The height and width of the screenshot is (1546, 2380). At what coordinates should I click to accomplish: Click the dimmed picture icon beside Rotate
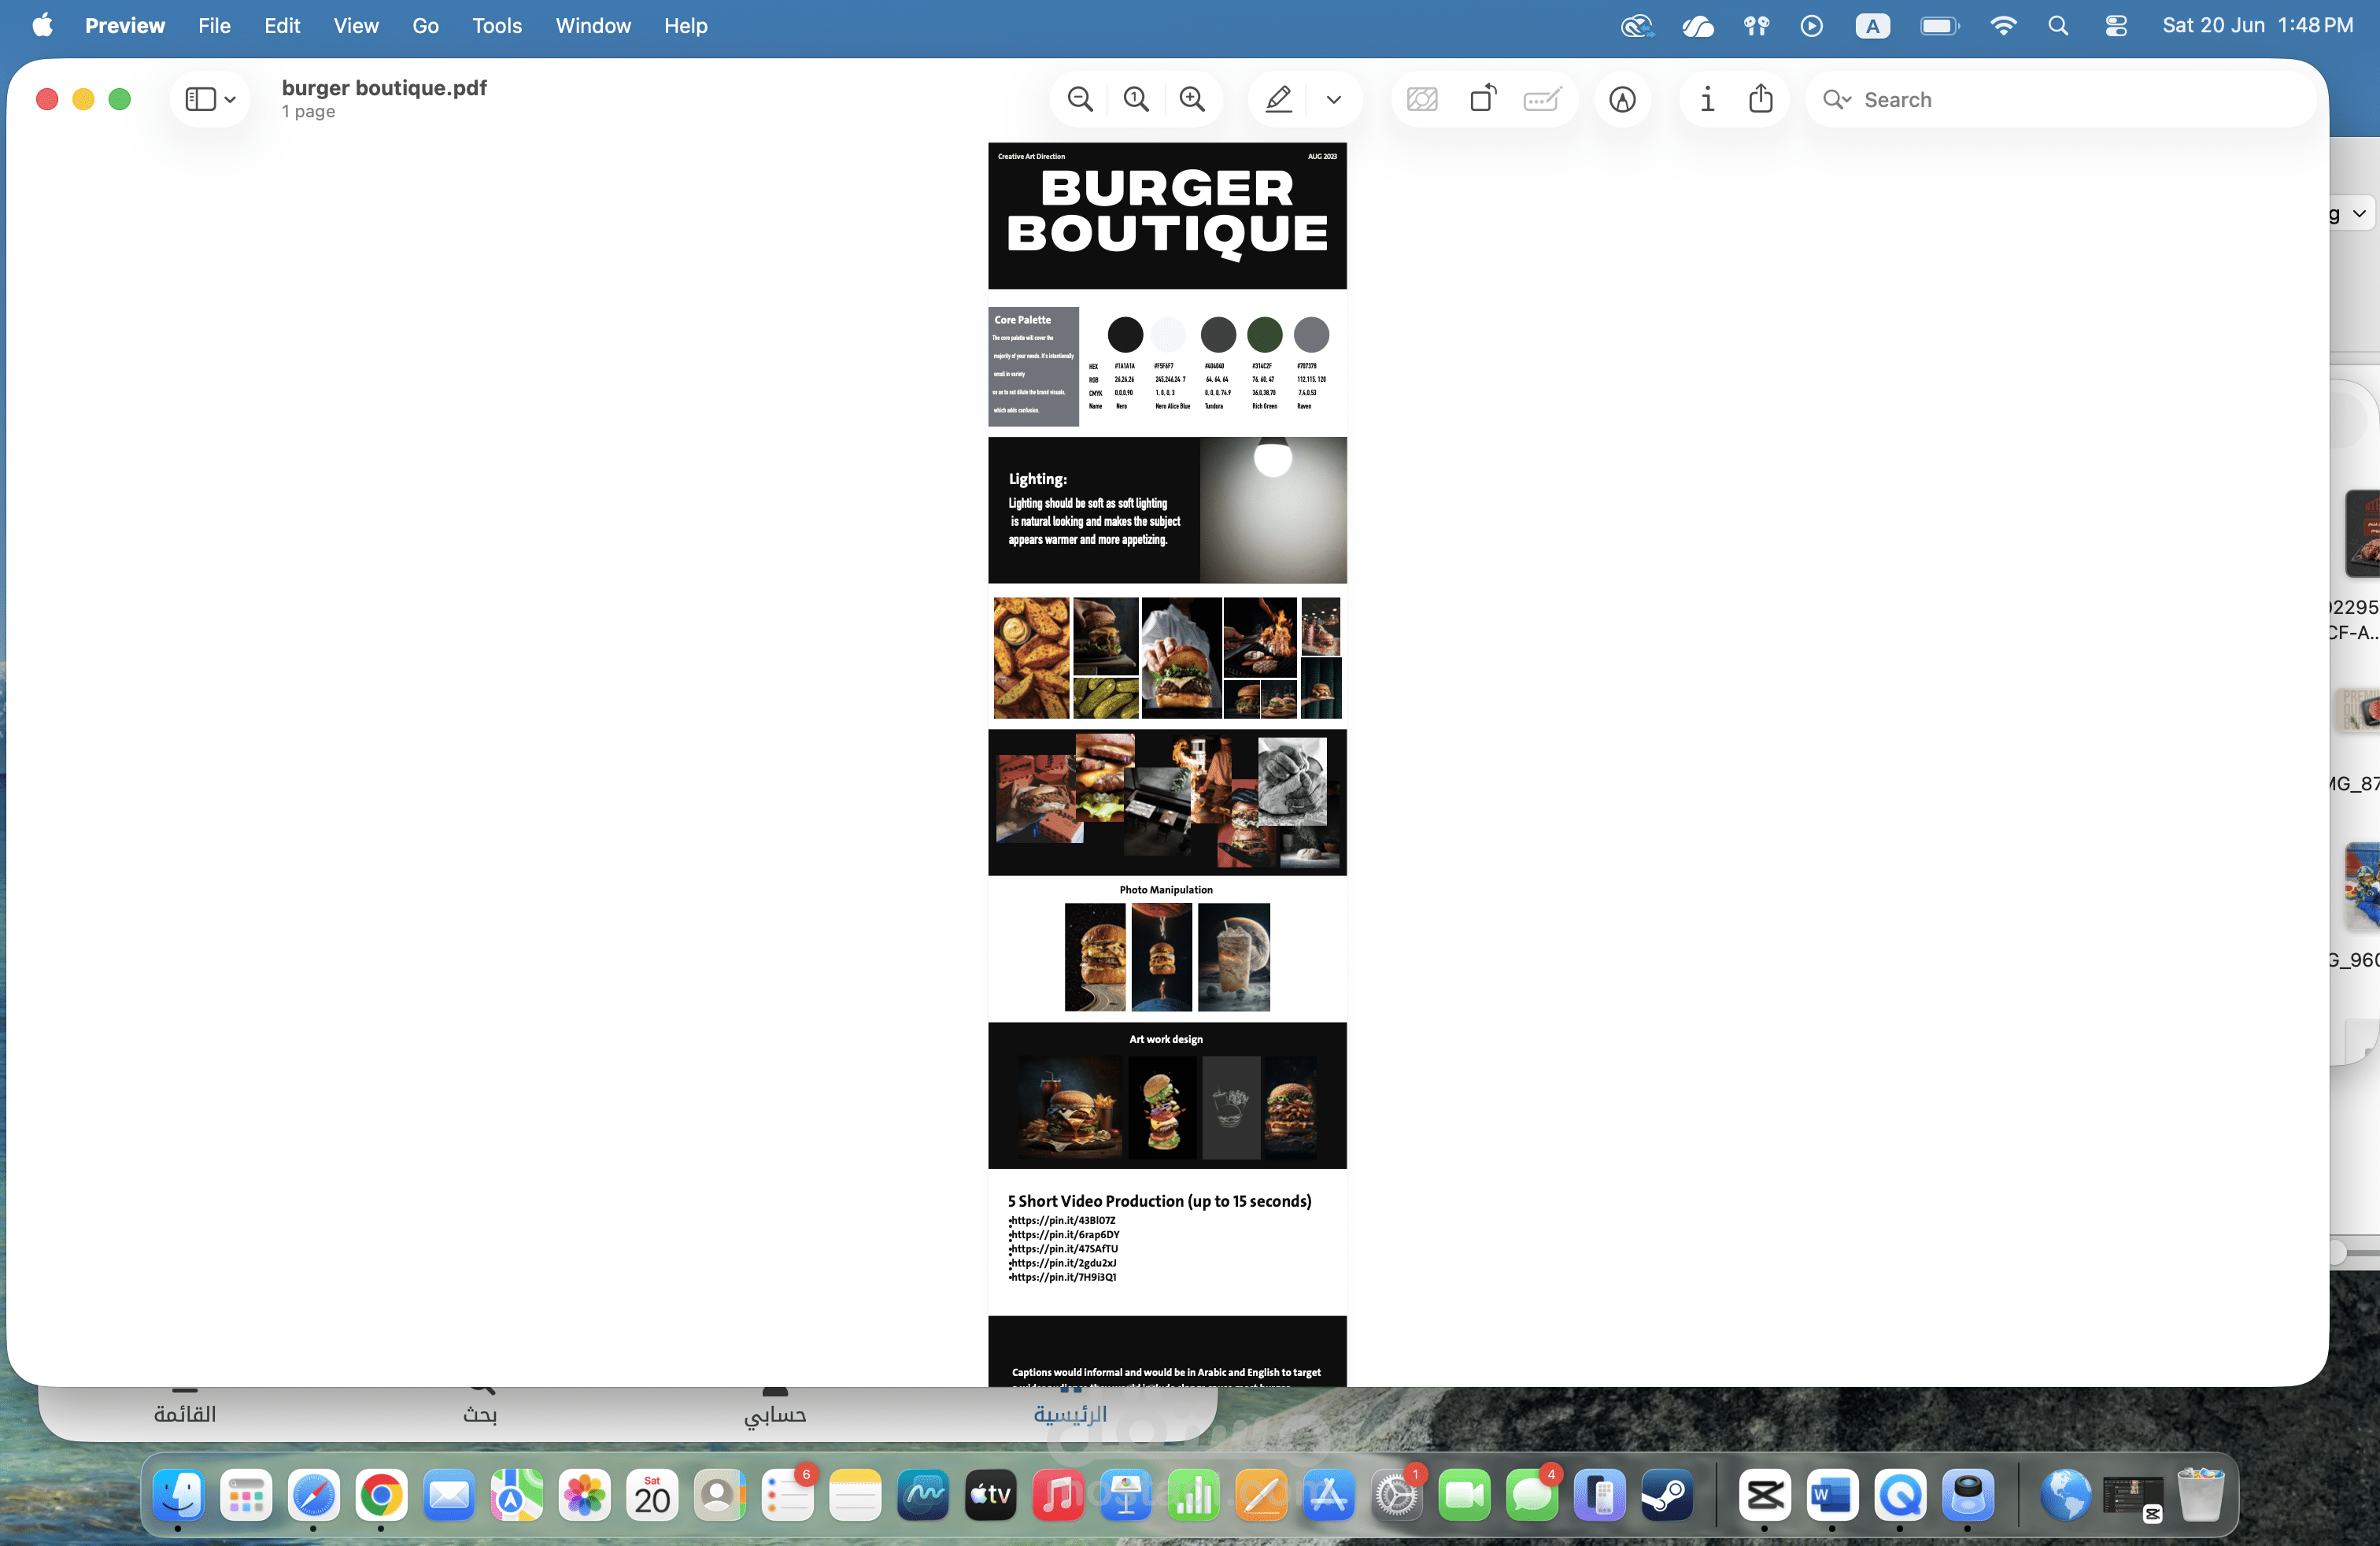[x=1422, y=99]
